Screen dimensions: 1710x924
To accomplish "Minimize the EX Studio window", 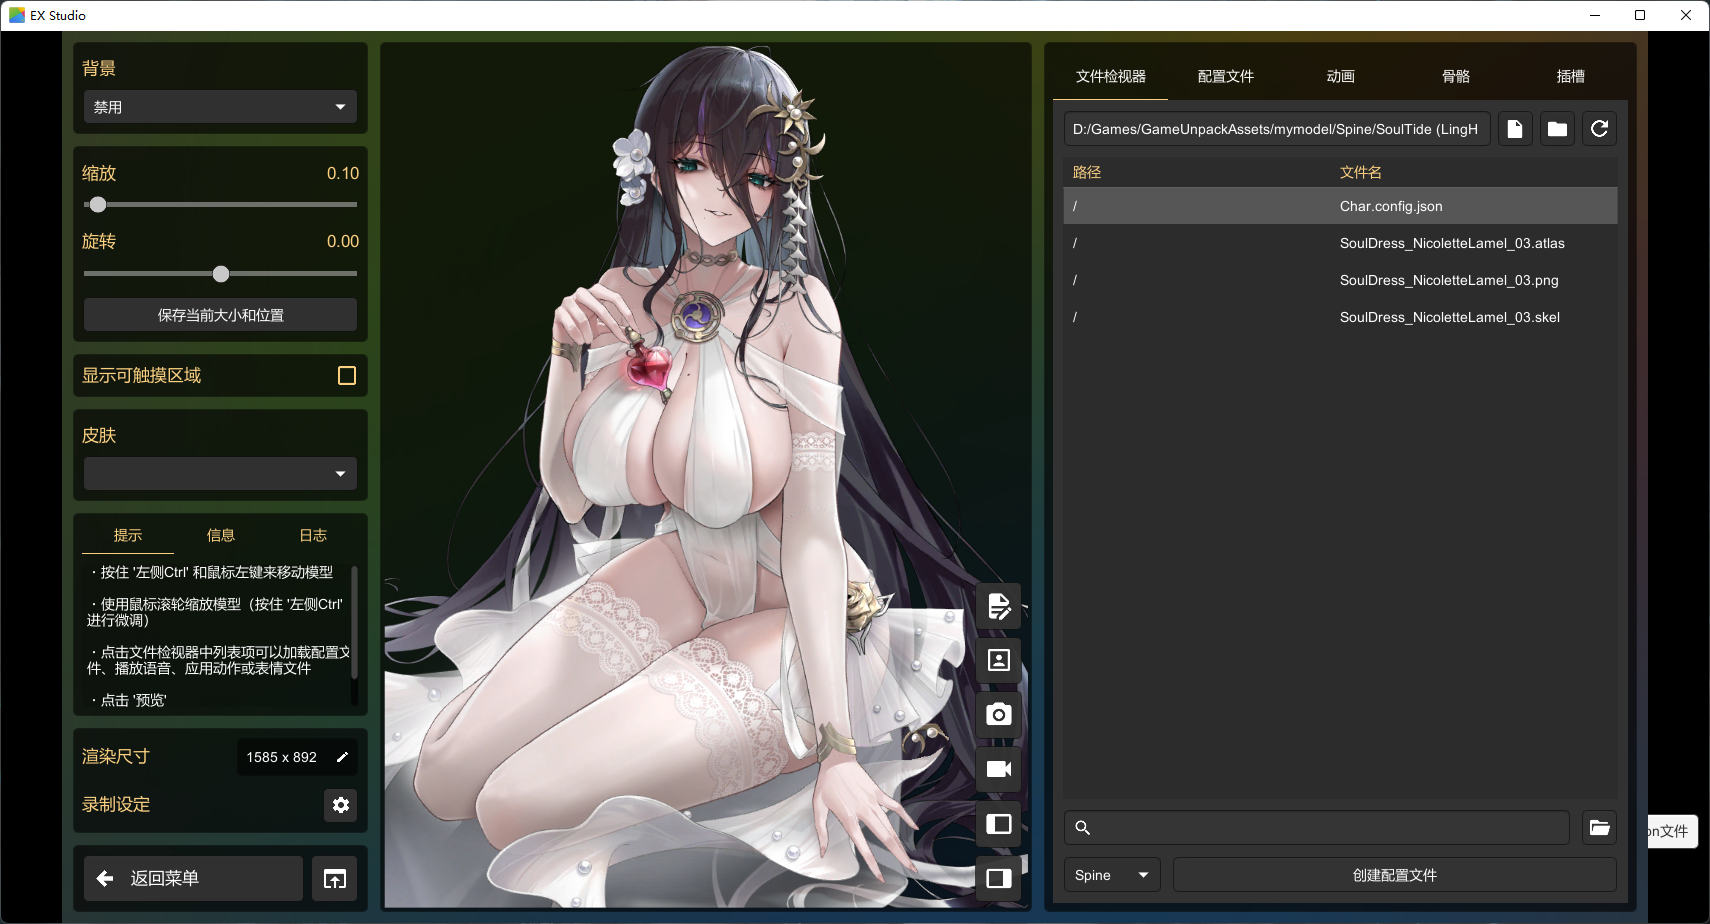I will (1595, 15).
